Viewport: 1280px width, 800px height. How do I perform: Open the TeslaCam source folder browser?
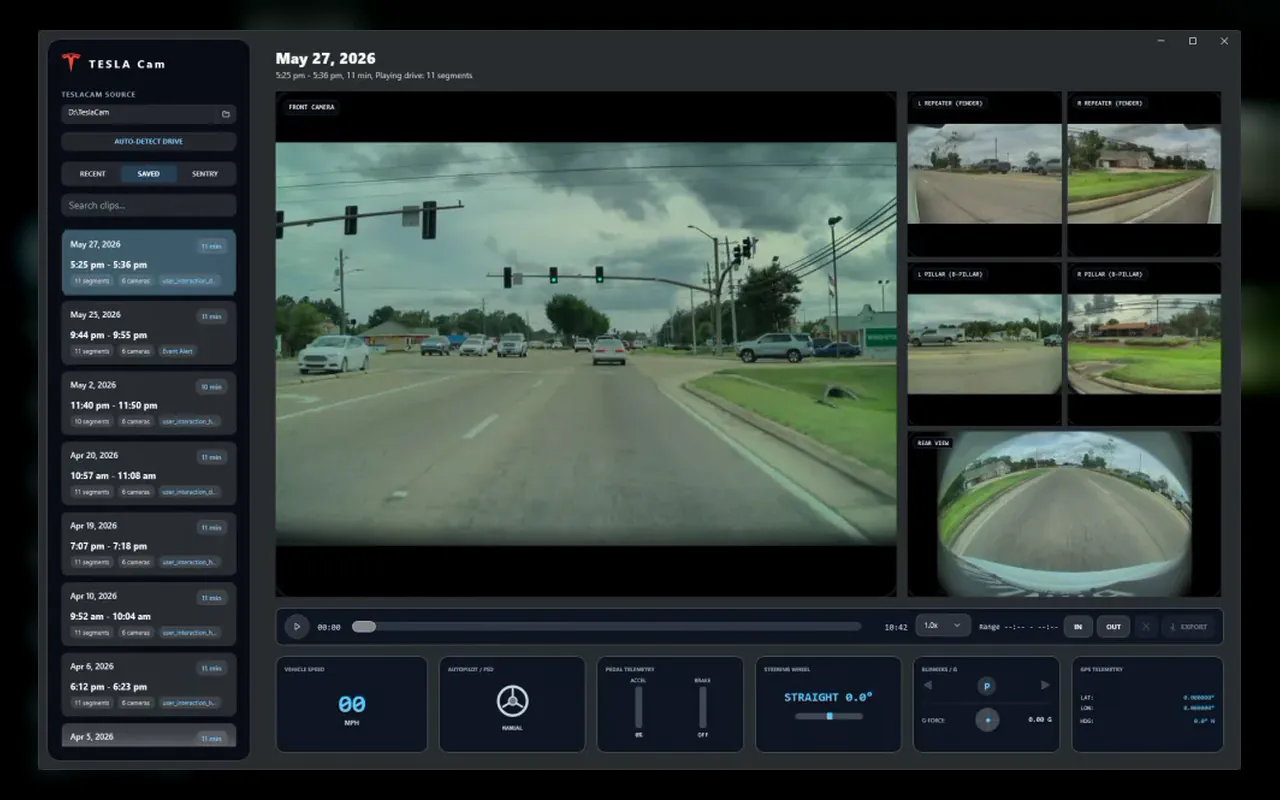click(x=227, y=114)
